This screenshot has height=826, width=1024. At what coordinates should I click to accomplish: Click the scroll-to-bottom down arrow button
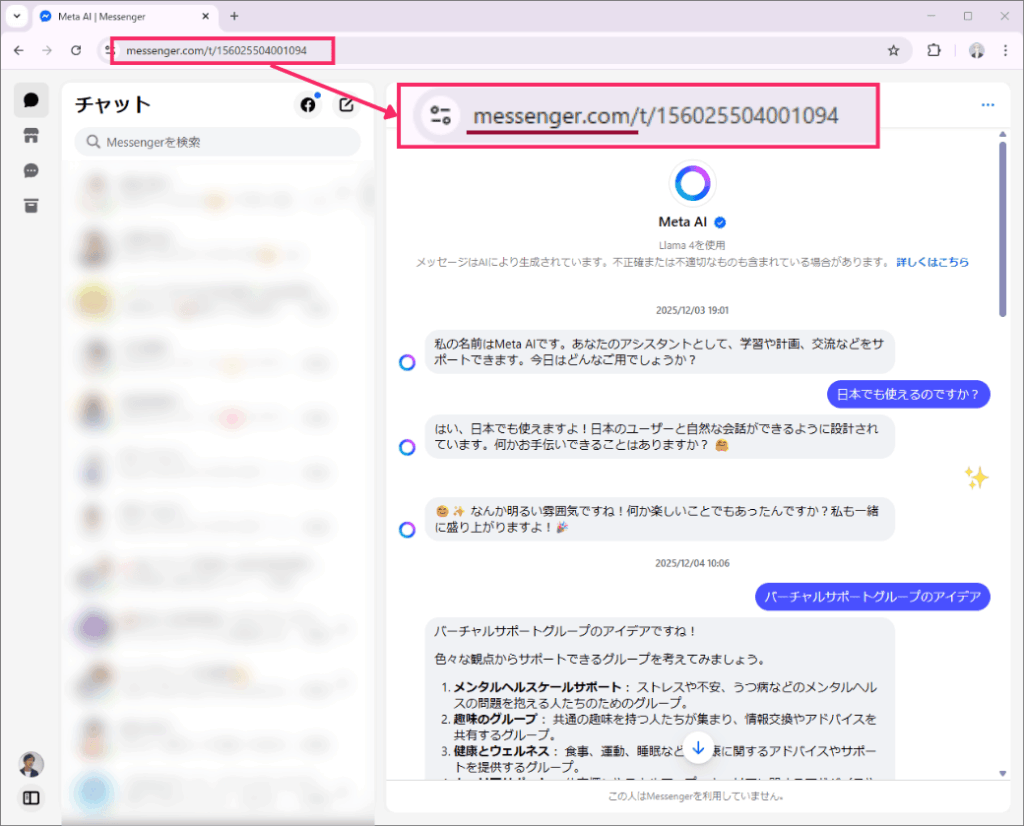click(x=698, y=747)
